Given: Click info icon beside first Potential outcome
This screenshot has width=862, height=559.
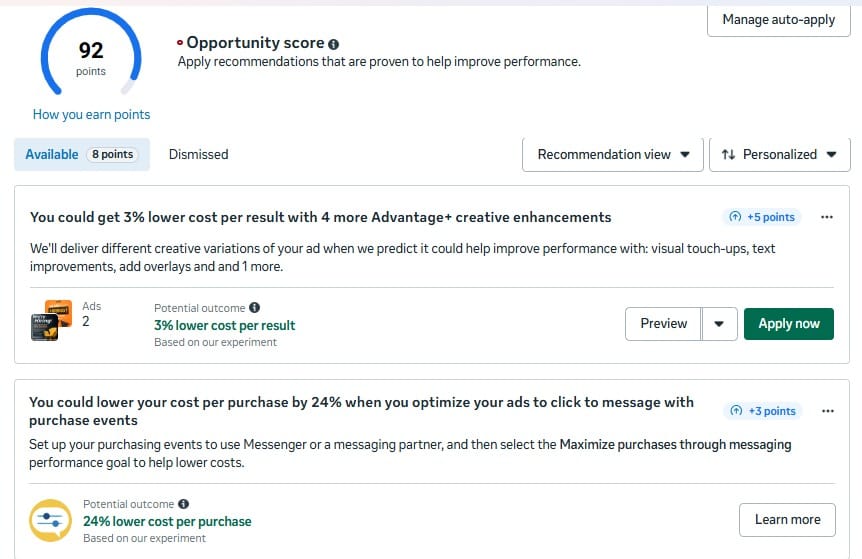Looking at the screenshot, I should pyautogui.click(x=255, y=308).
